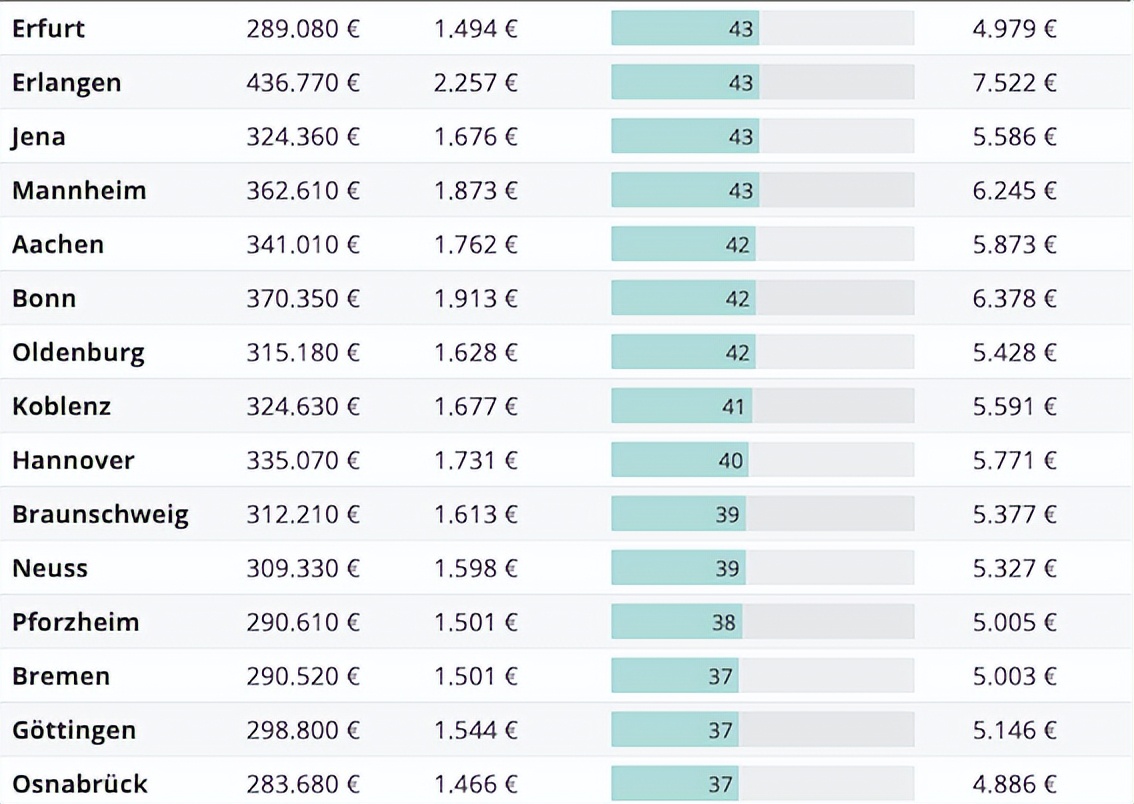Select the 1.873 € Mannheim value
The width and height of the screenshot is (1134, 804).
point(476,190)
